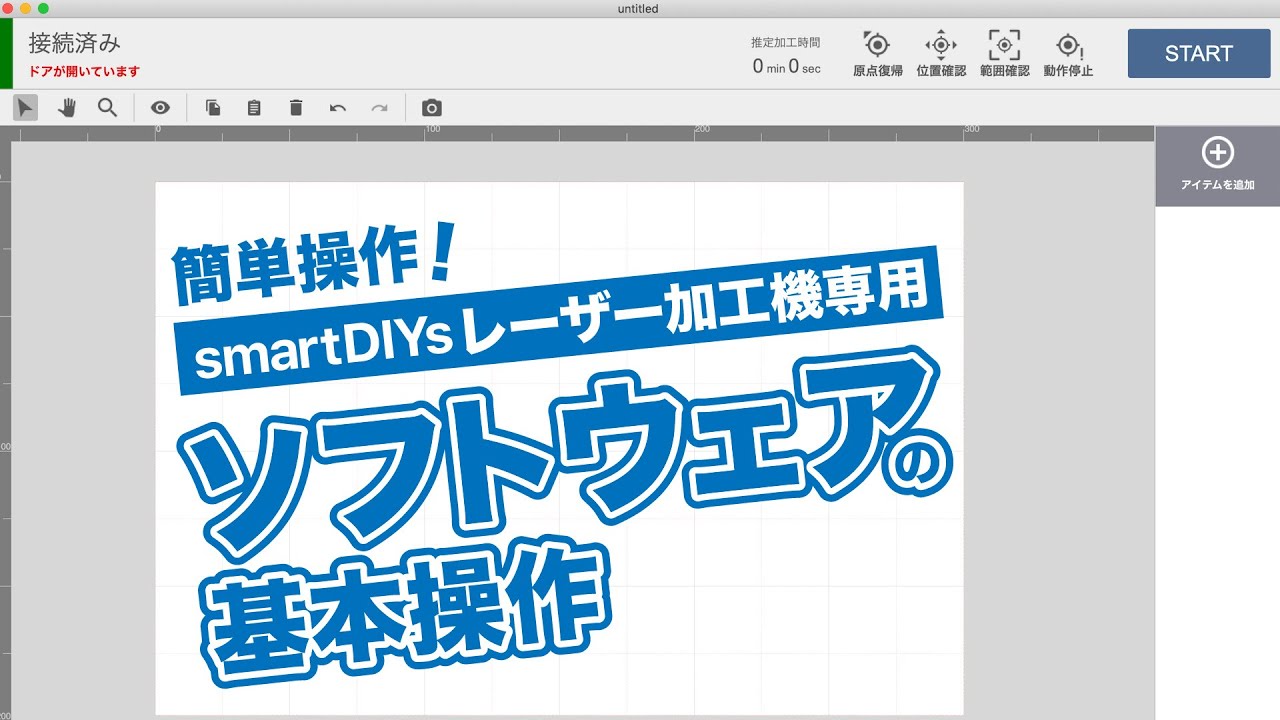Screen dimensions: 1280x720
Task: Toggle the eye preview visibility icon
Action: pos(160,107)
